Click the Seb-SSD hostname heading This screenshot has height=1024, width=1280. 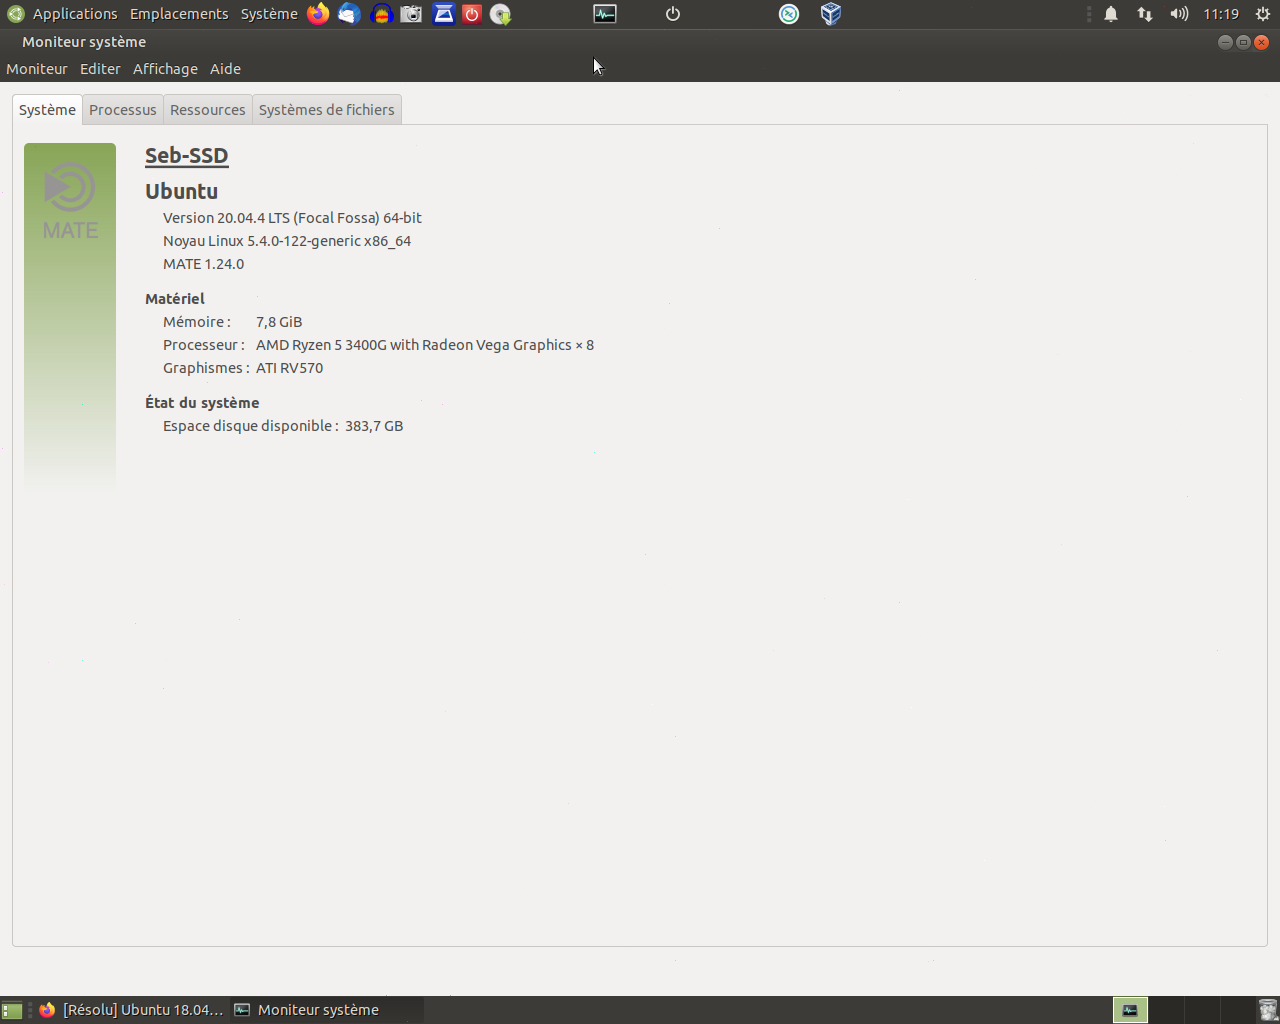[x=187, y=156]
